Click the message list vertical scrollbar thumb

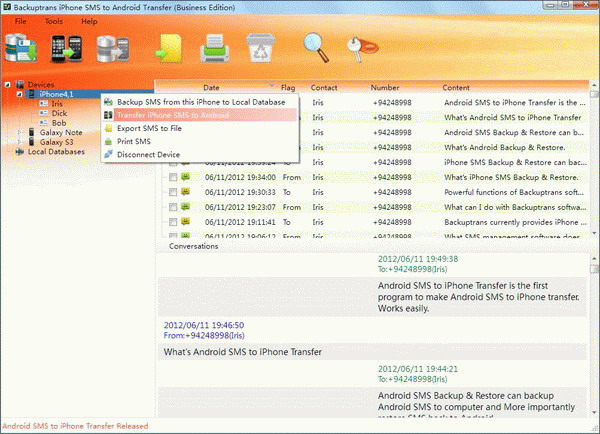click(x=594, y=95)
